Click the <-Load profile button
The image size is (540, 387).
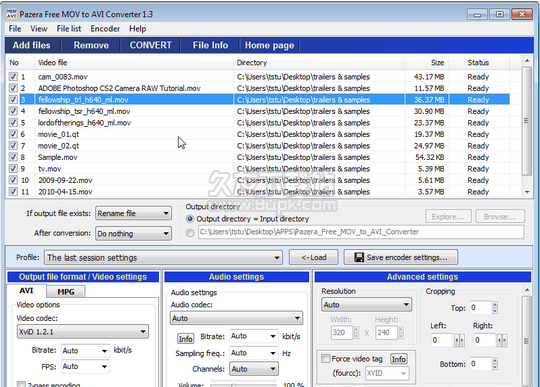(x=314, y=258)
